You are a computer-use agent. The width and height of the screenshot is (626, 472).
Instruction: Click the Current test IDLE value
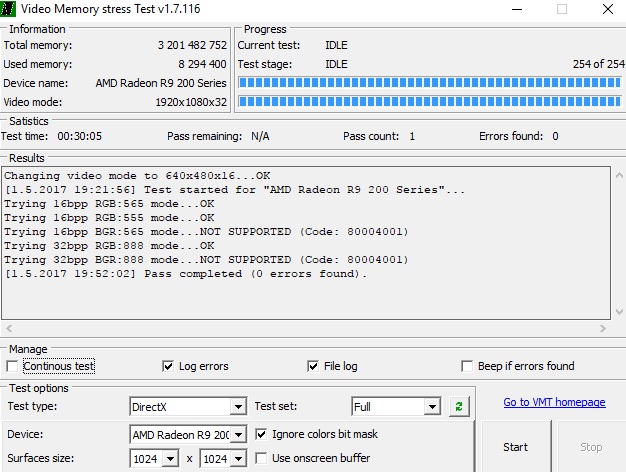[336, 45]
